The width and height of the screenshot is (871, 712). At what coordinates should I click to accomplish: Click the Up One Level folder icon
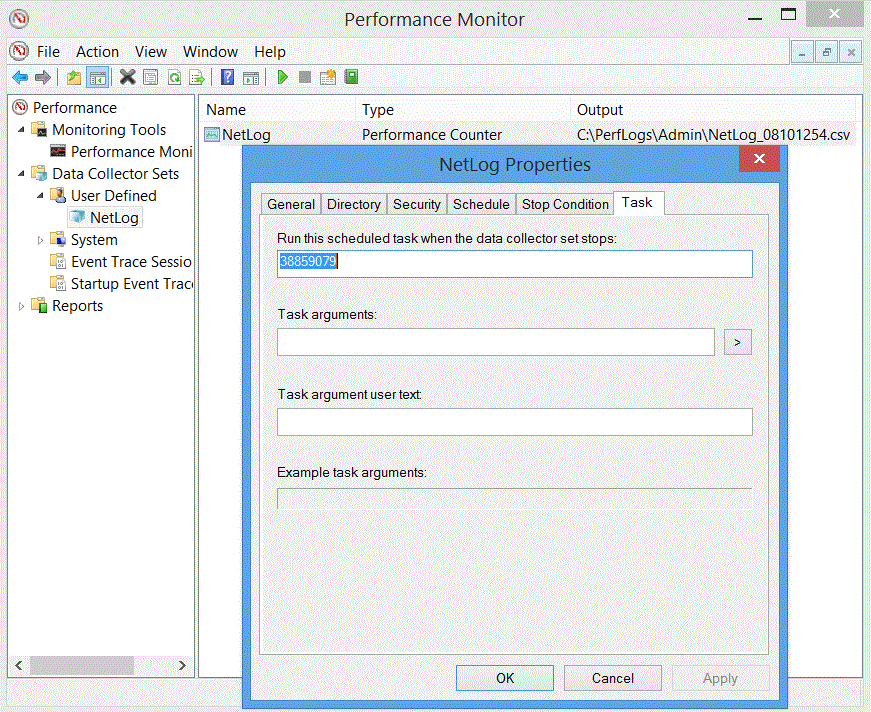74,77
